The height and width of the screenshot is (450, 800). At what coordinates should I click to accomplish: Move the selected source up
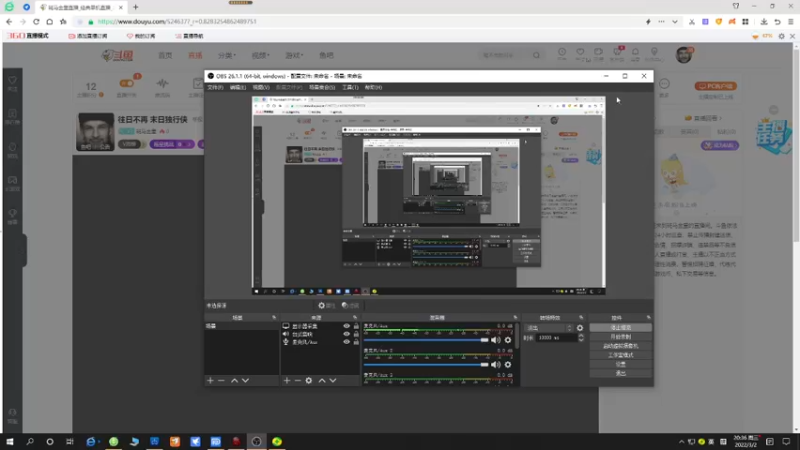point(322,381)
